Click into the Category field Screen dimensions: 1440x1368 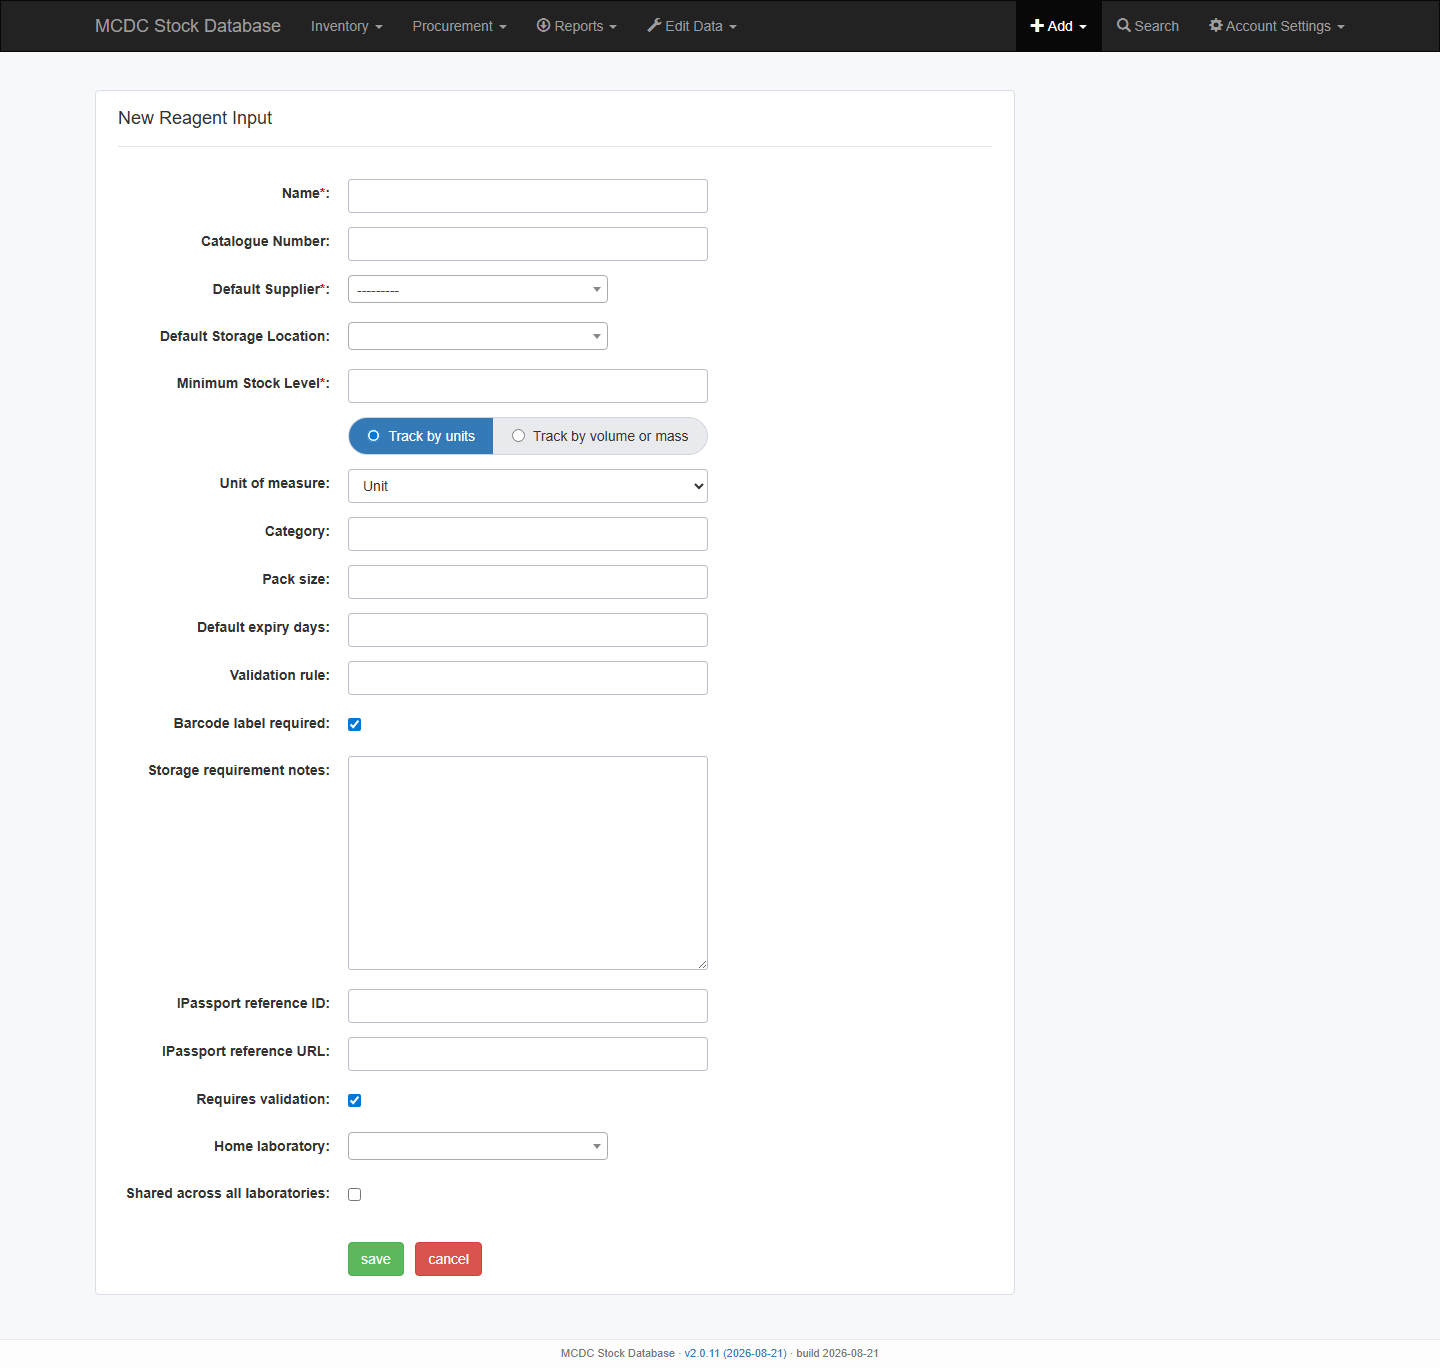(x=528, y=534)
